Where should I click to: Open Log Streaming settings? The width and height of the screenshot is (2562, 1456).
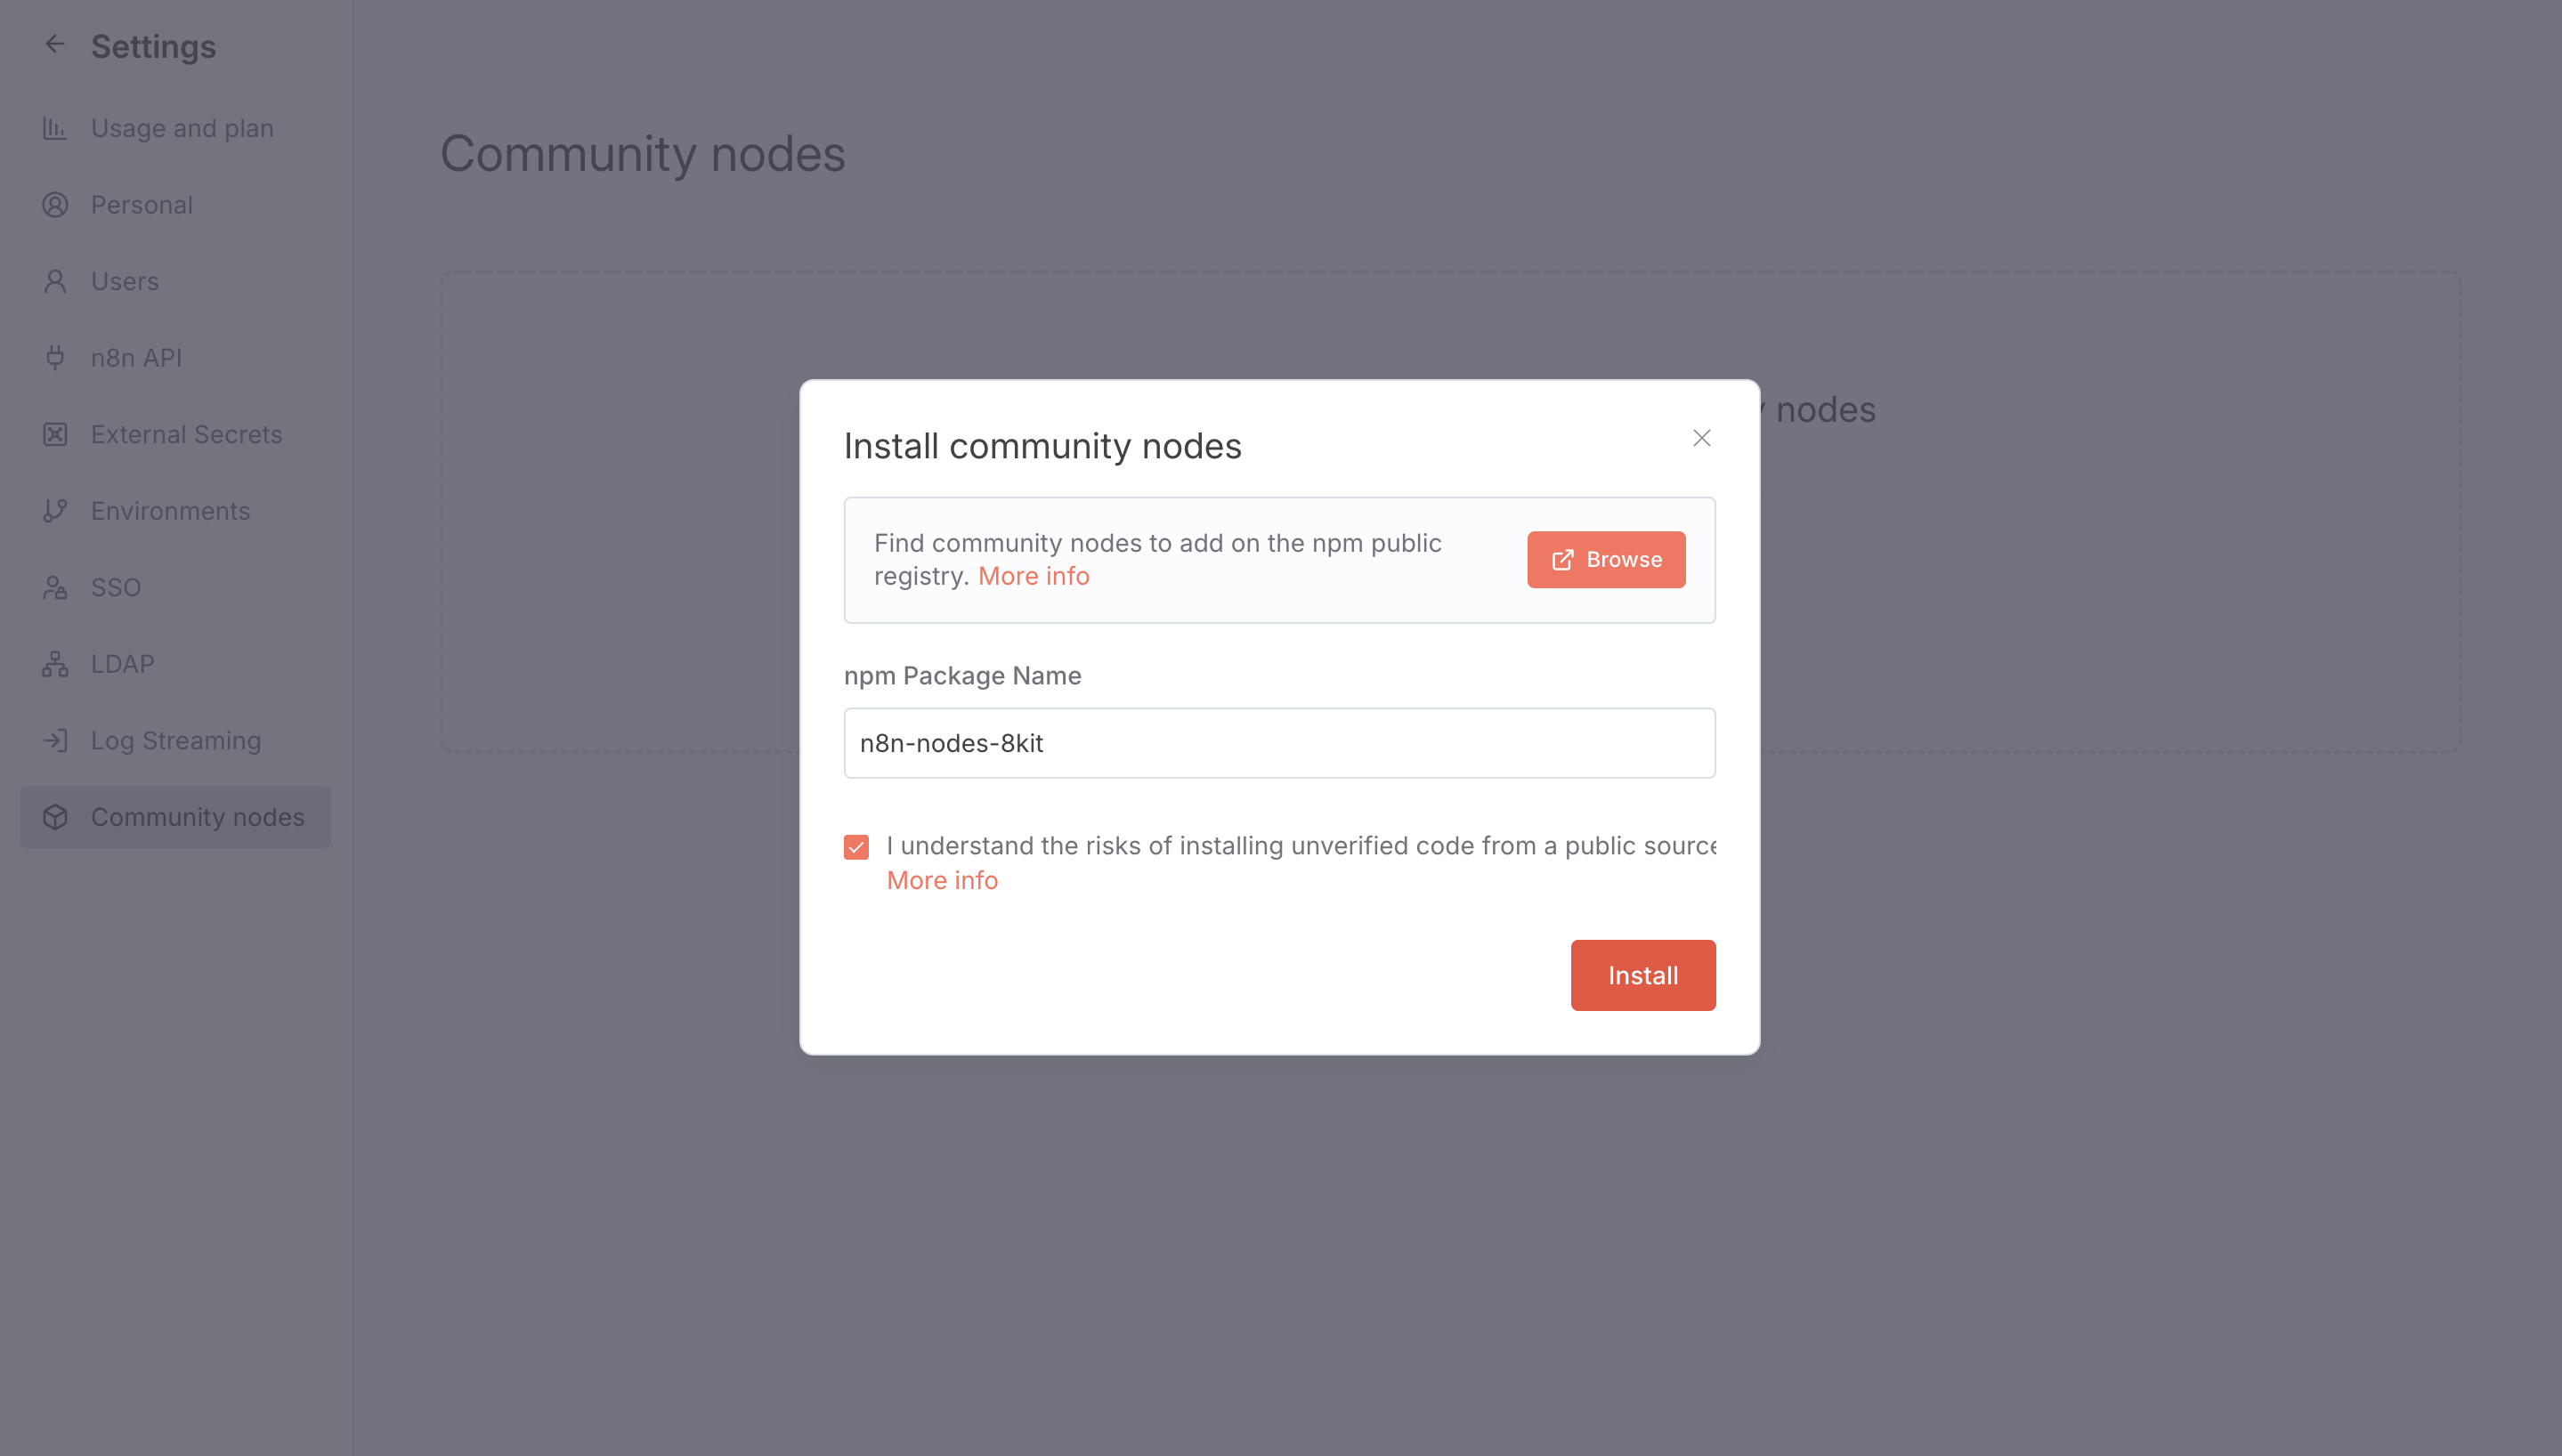click(x=175, y=740)
